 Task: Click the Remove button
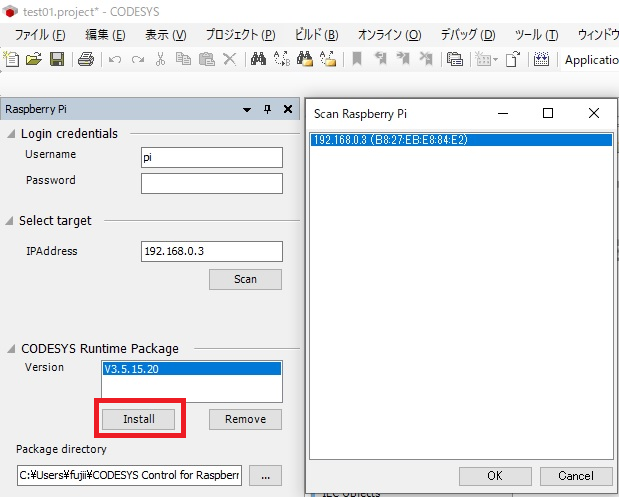245,419
